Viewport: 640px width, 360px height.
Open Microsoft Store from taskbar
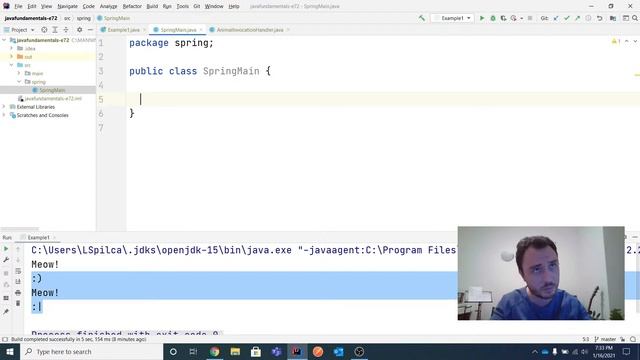(256, 351)
